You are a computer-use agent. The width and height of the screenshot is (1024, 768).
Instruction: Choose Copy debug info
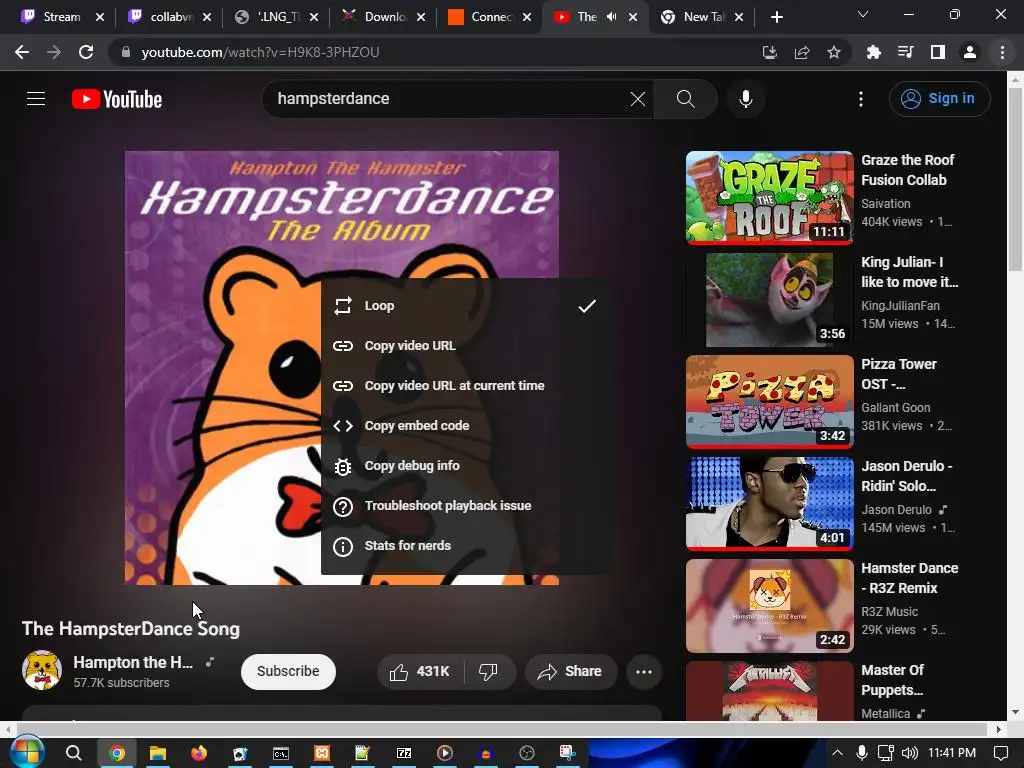pos(466,466)
